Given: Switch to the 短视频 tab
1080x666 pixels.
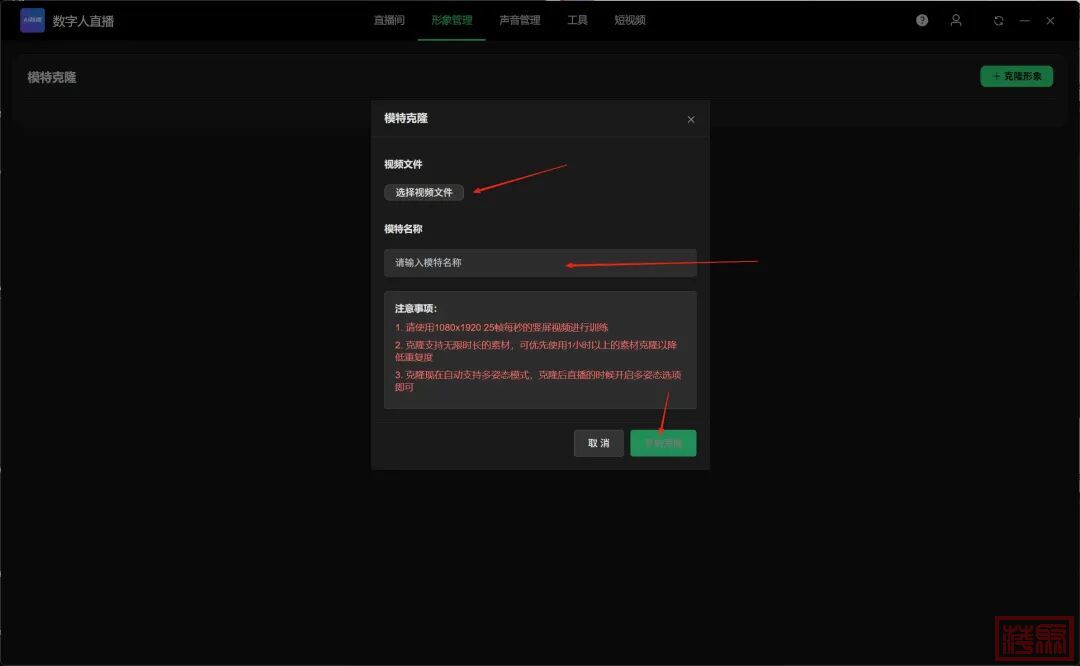Looking at the screenshot, I should [630, 20].
